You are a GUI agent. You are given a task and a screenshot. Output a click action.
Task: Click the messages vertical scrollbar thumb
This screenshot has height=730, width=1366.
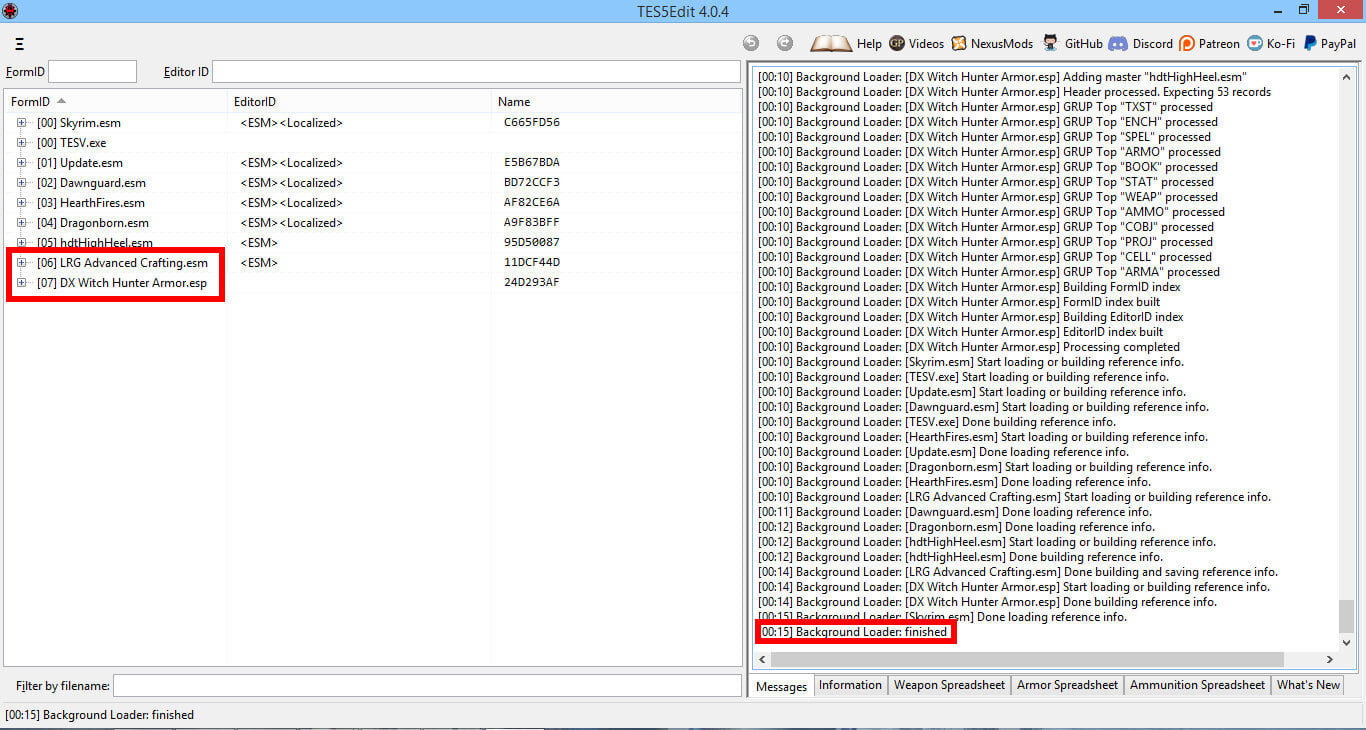tap(1346, 616)
